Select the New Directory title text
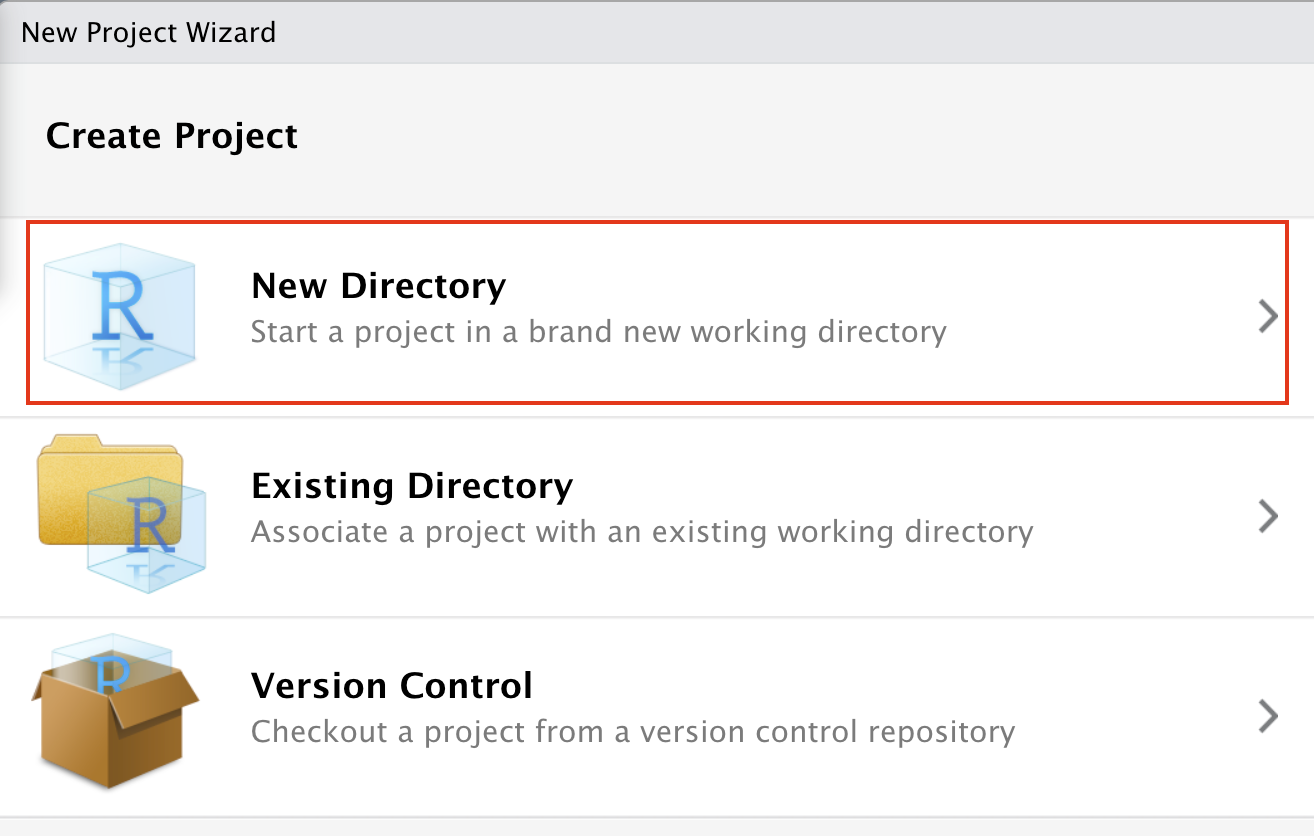 click(378, 286)
